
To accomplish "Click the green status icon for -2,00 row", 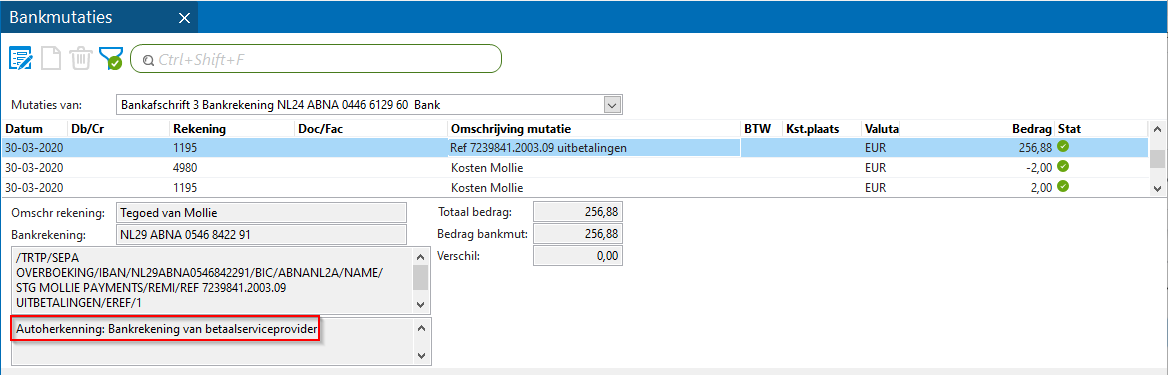I will 1063,166.
